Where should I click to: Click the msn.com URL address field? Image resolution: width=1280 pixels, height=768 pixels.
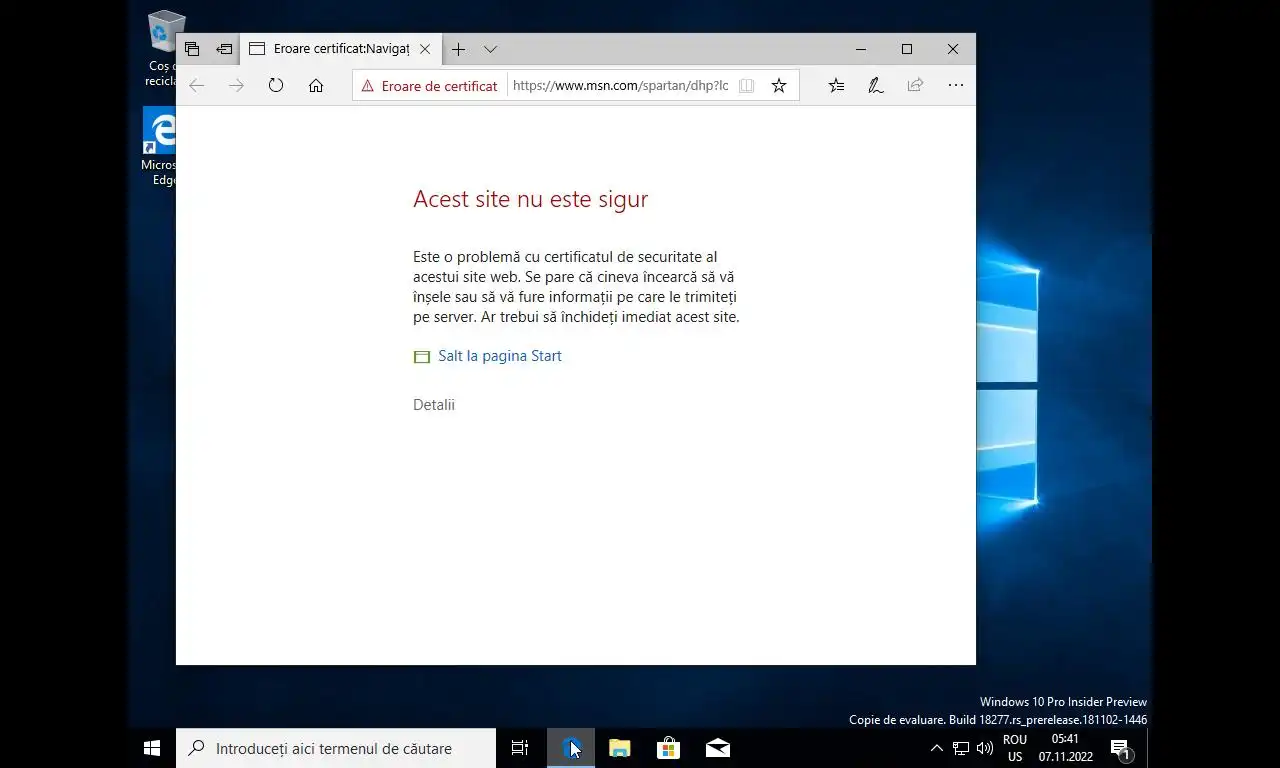[620, 86]
